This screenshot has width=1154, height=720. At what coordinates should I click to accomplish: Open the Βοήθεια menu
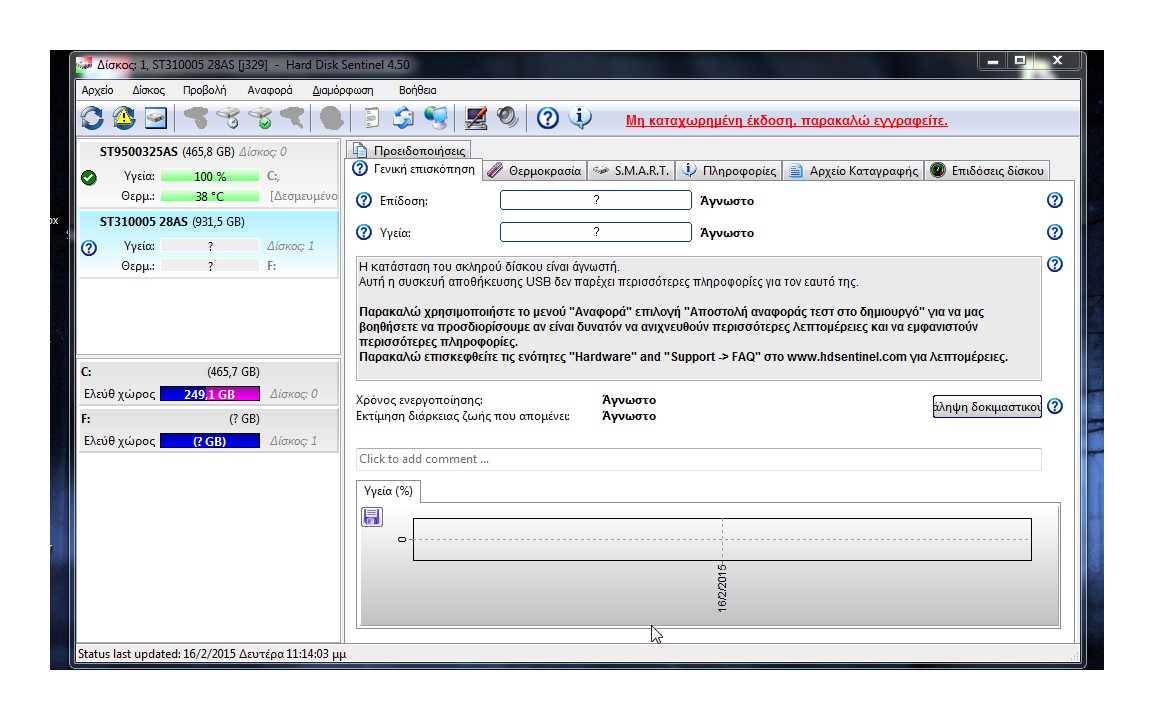tap(417, 90)
